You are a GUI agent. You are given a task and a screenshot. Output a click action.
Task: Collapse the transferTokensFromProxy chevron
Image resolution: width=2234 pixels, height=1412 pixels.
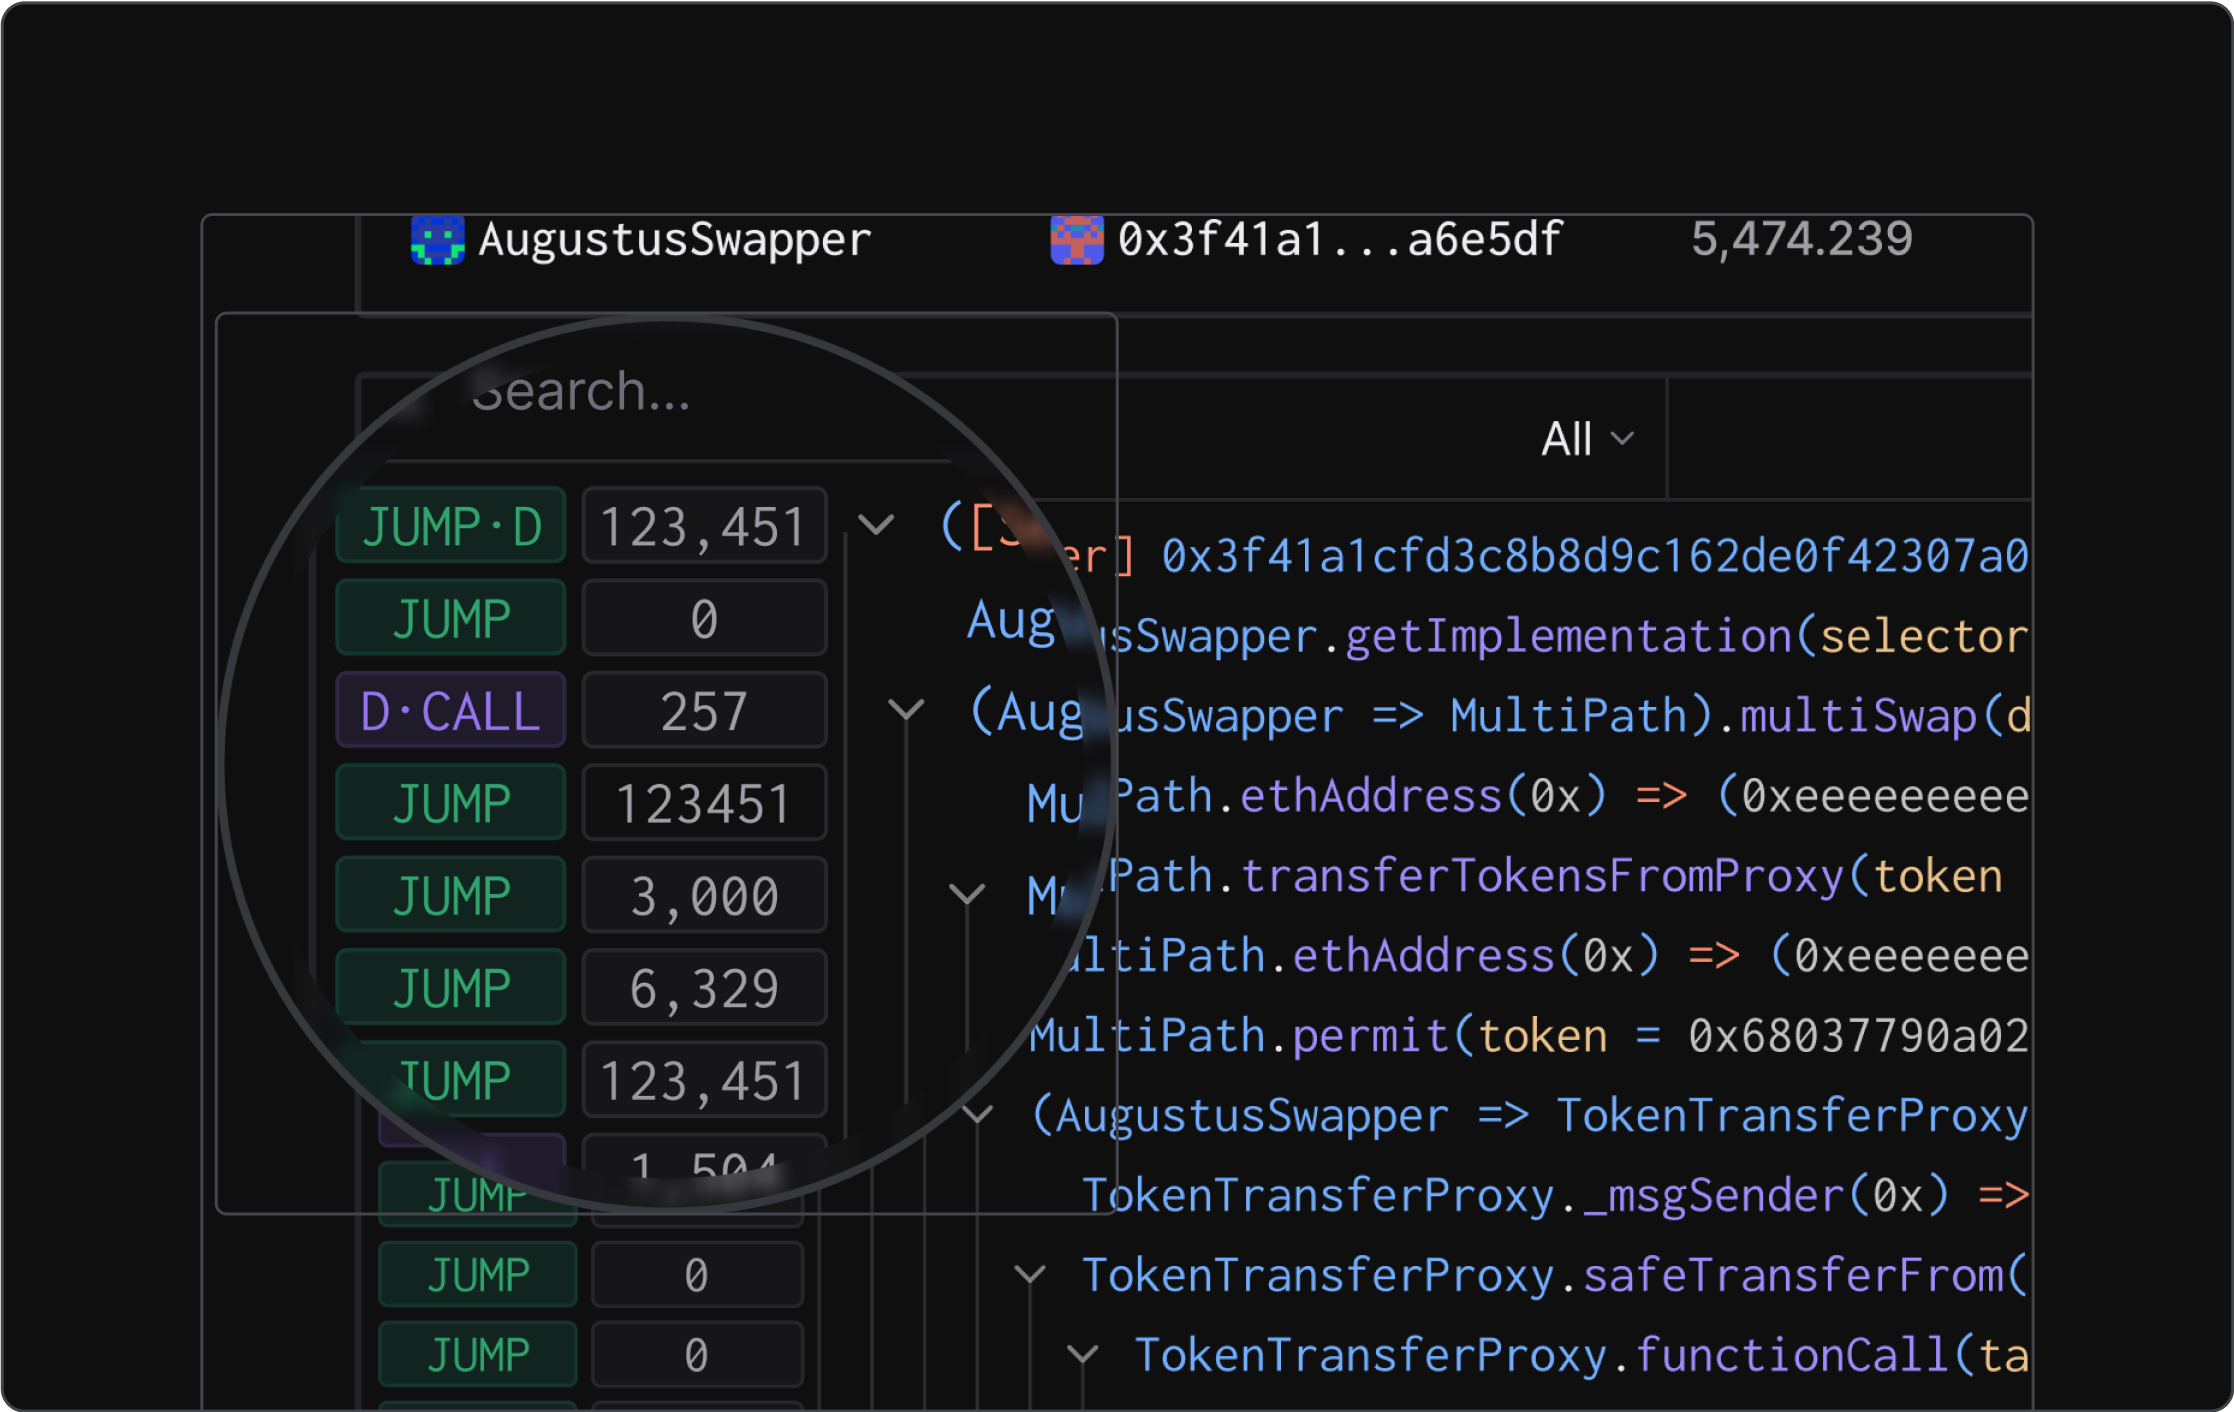(x=966, y=892)
